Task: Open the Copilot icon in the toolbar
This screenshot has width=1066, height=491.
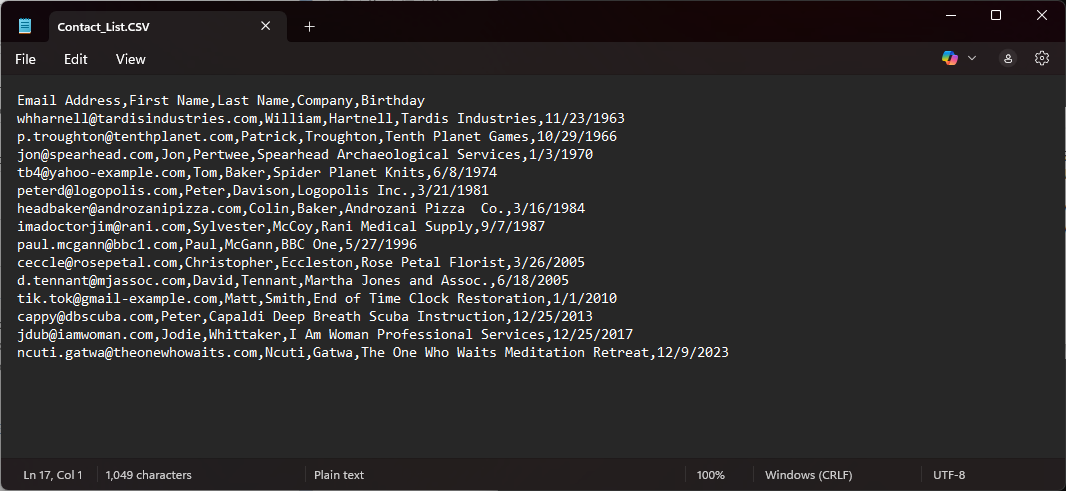Action: [949, 59]
